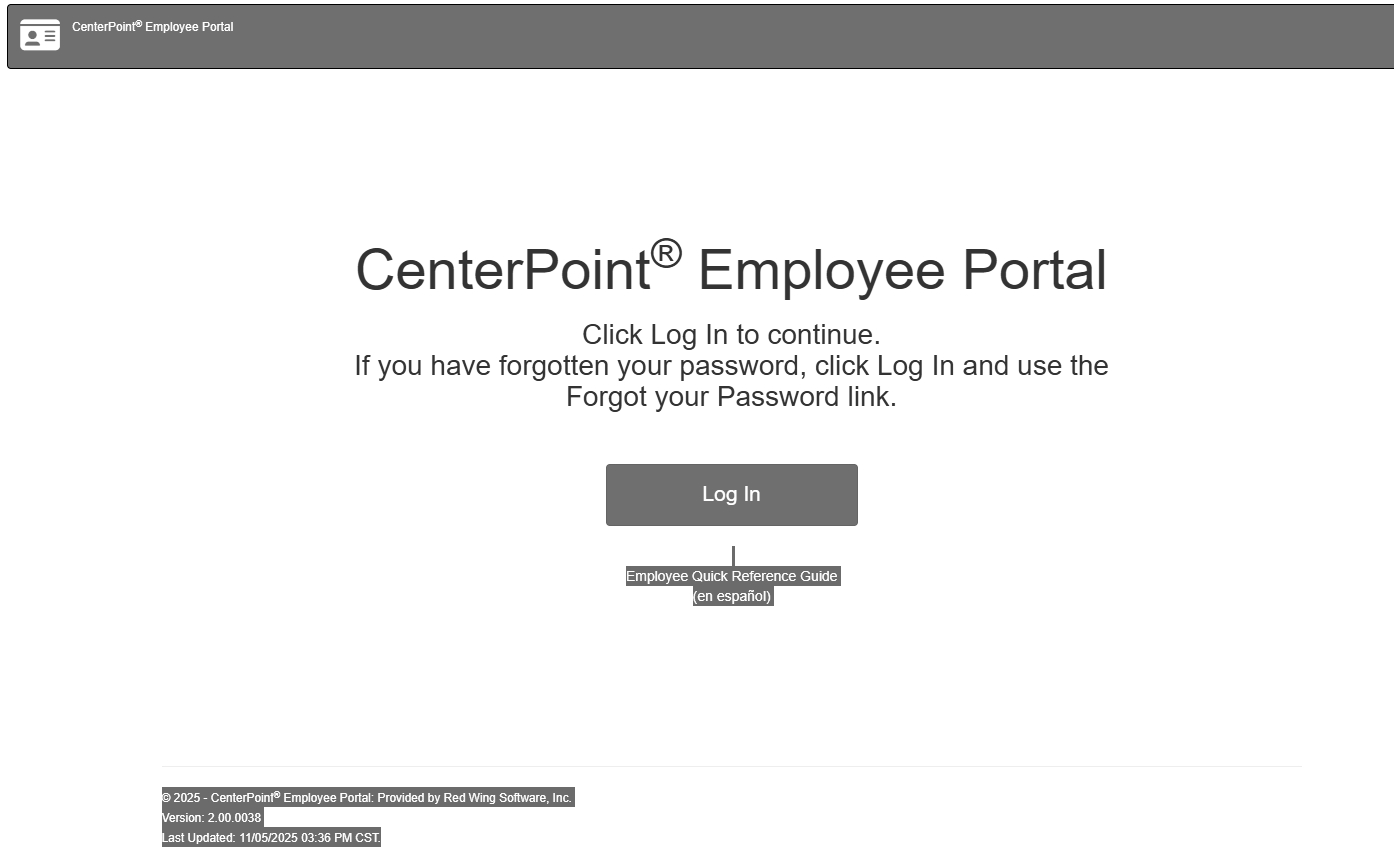Open the Employee Quick Reference Guide link
1394x850 pixels.
pos(731,576)
